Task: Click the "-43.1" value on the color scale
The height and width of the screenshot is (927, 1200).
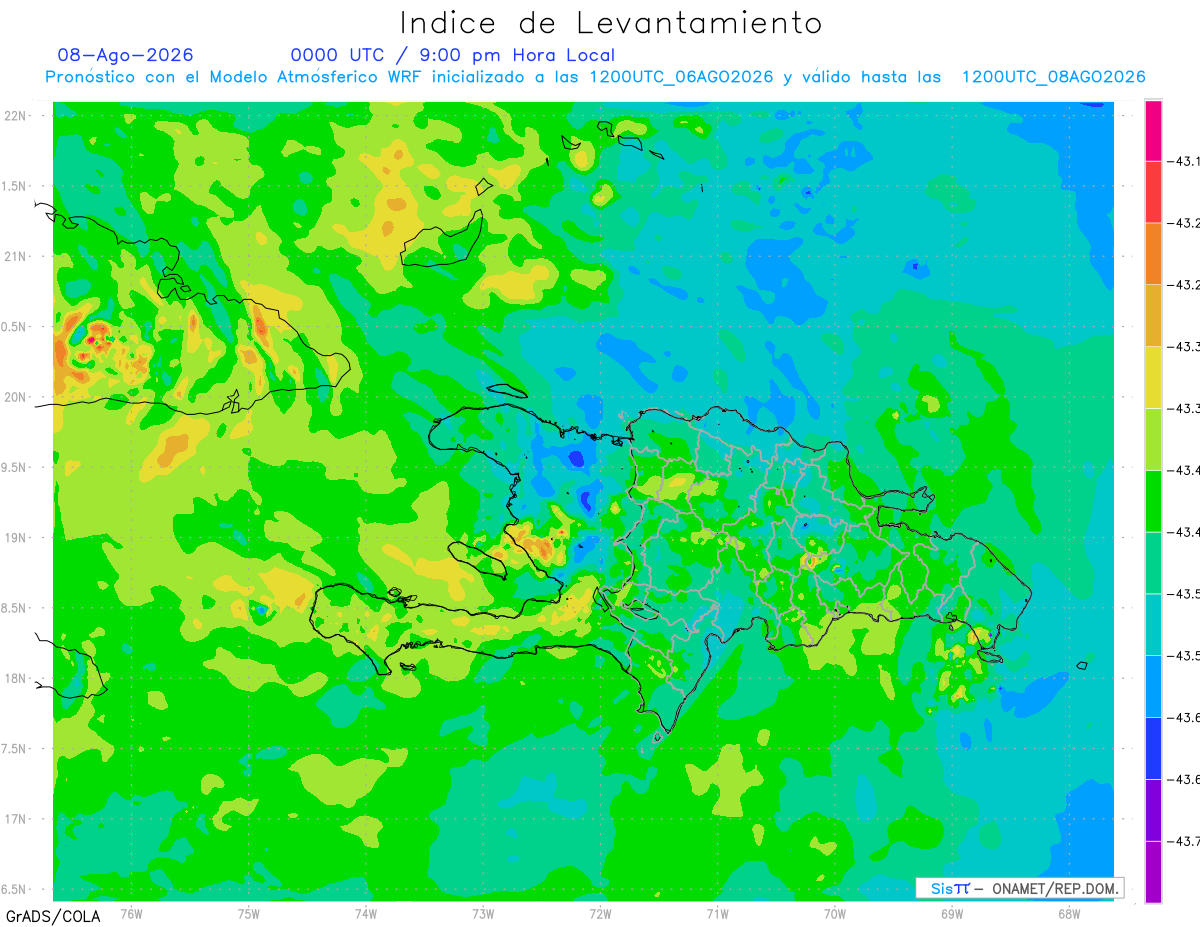Action: pos(1184,162)
